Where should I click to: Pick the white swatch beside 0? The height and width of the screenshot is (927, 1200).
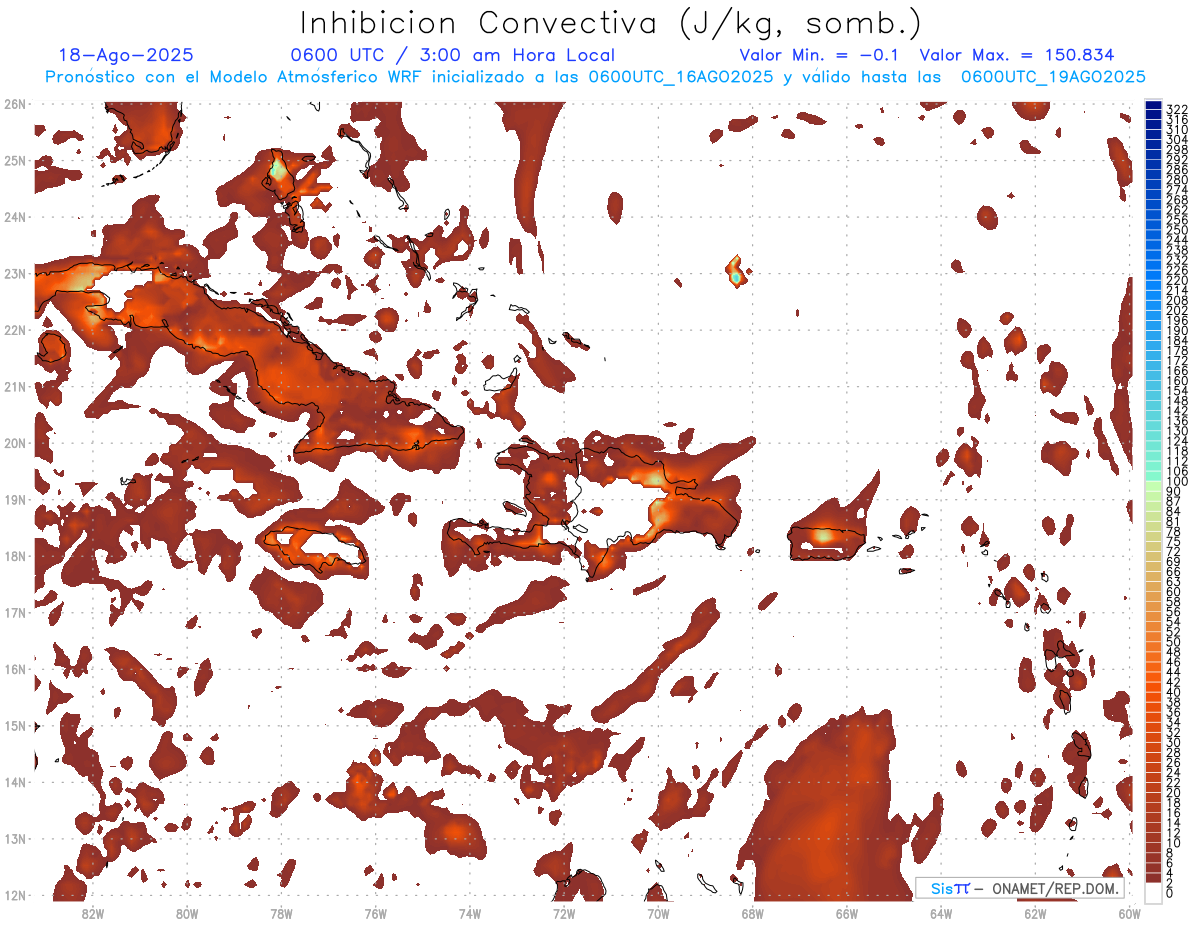(x=1153, y=892)
